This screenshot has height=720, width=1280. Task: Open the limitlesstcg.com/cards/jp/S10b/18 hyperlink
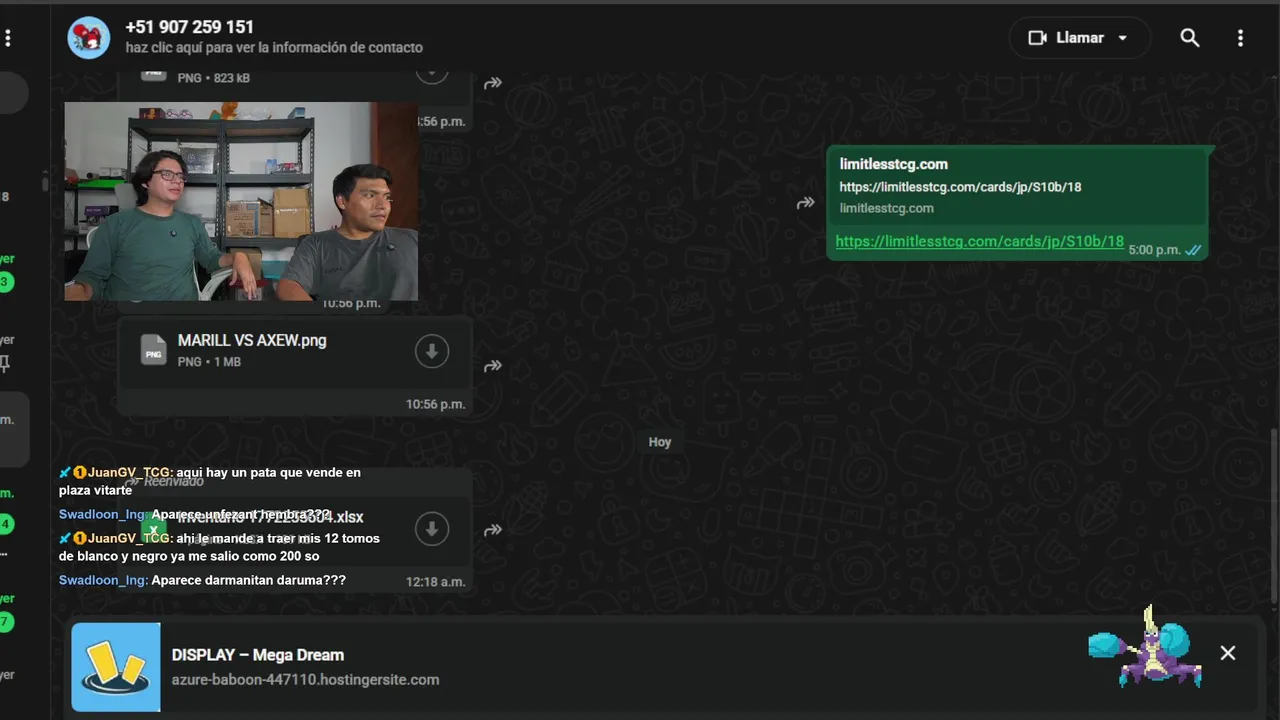coord(979,242)
